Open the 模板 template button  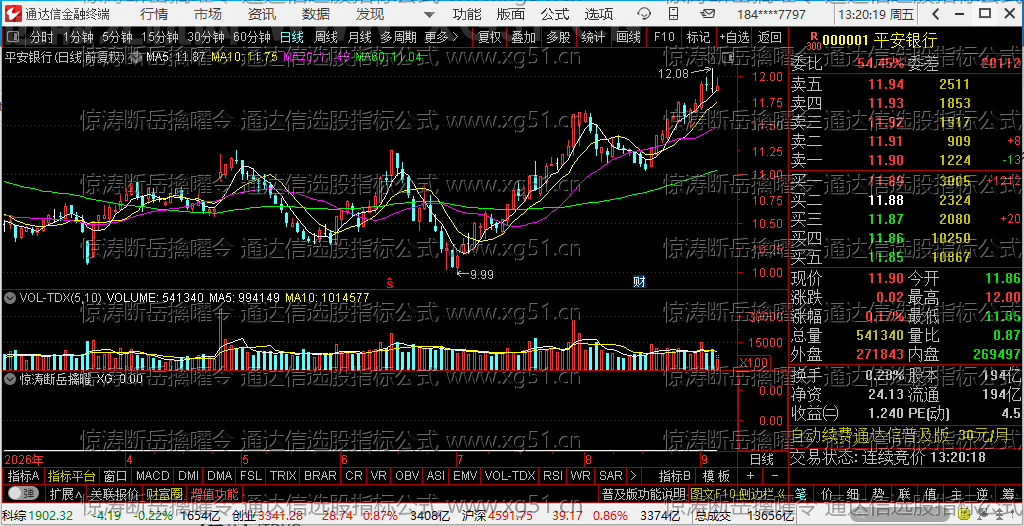click(x=716, y=476)
